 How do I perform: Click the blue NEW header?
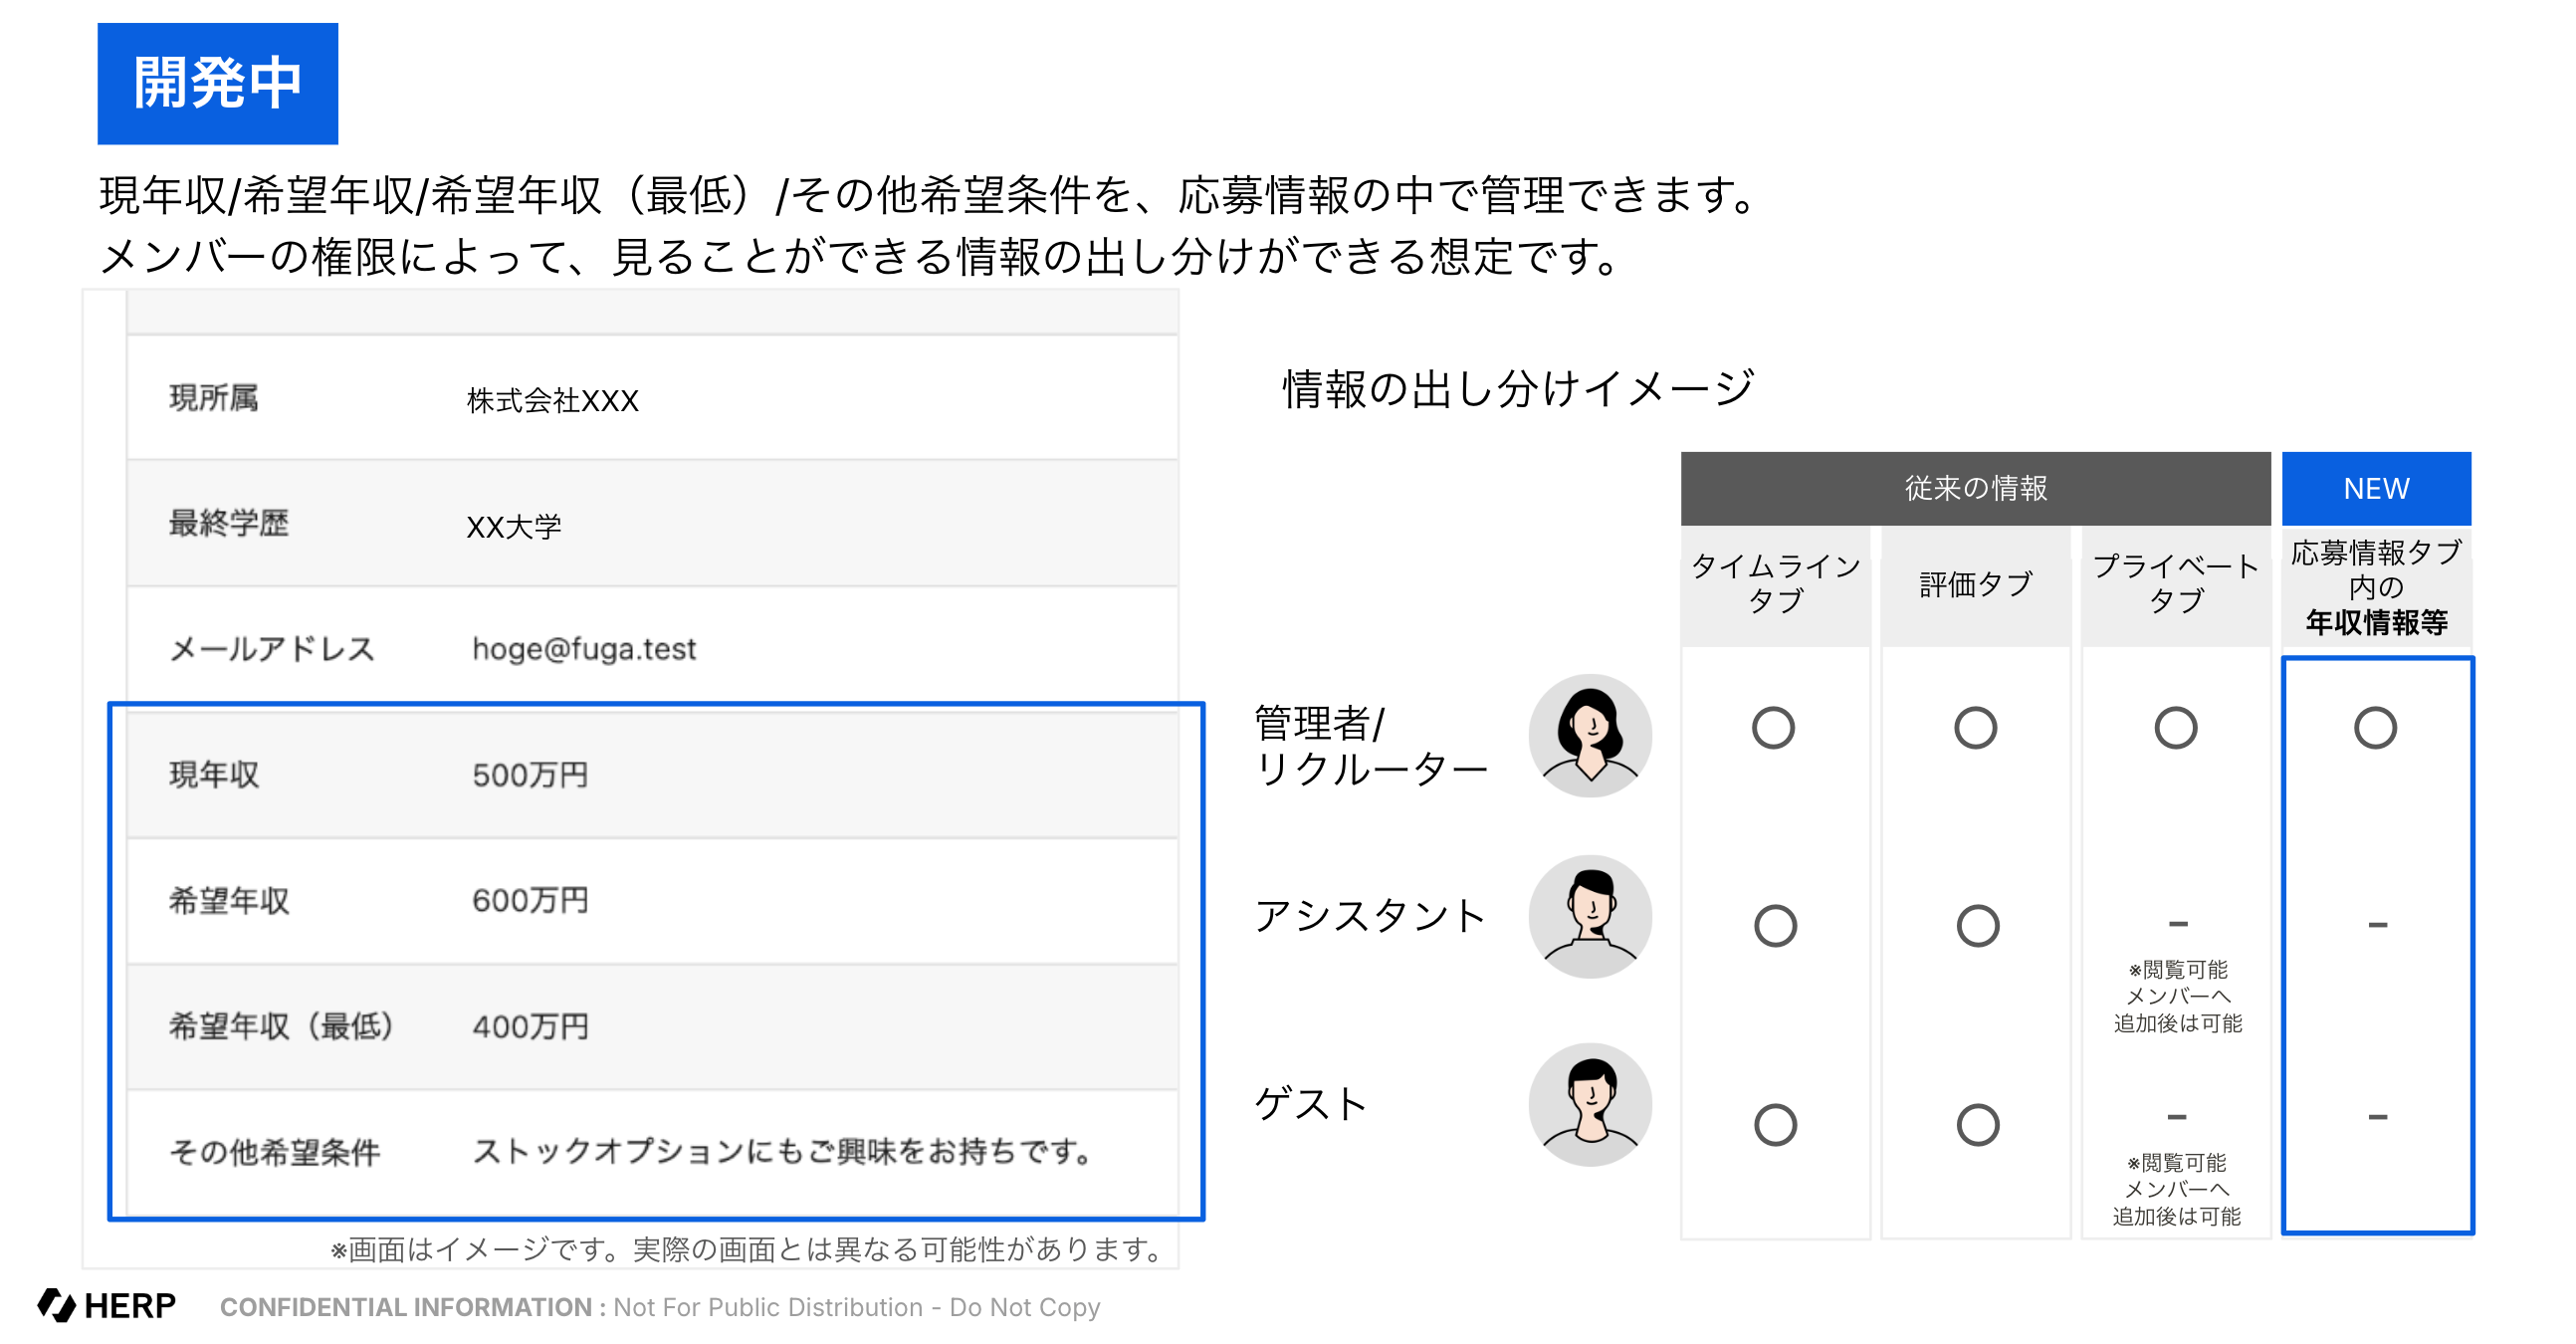2376,488
